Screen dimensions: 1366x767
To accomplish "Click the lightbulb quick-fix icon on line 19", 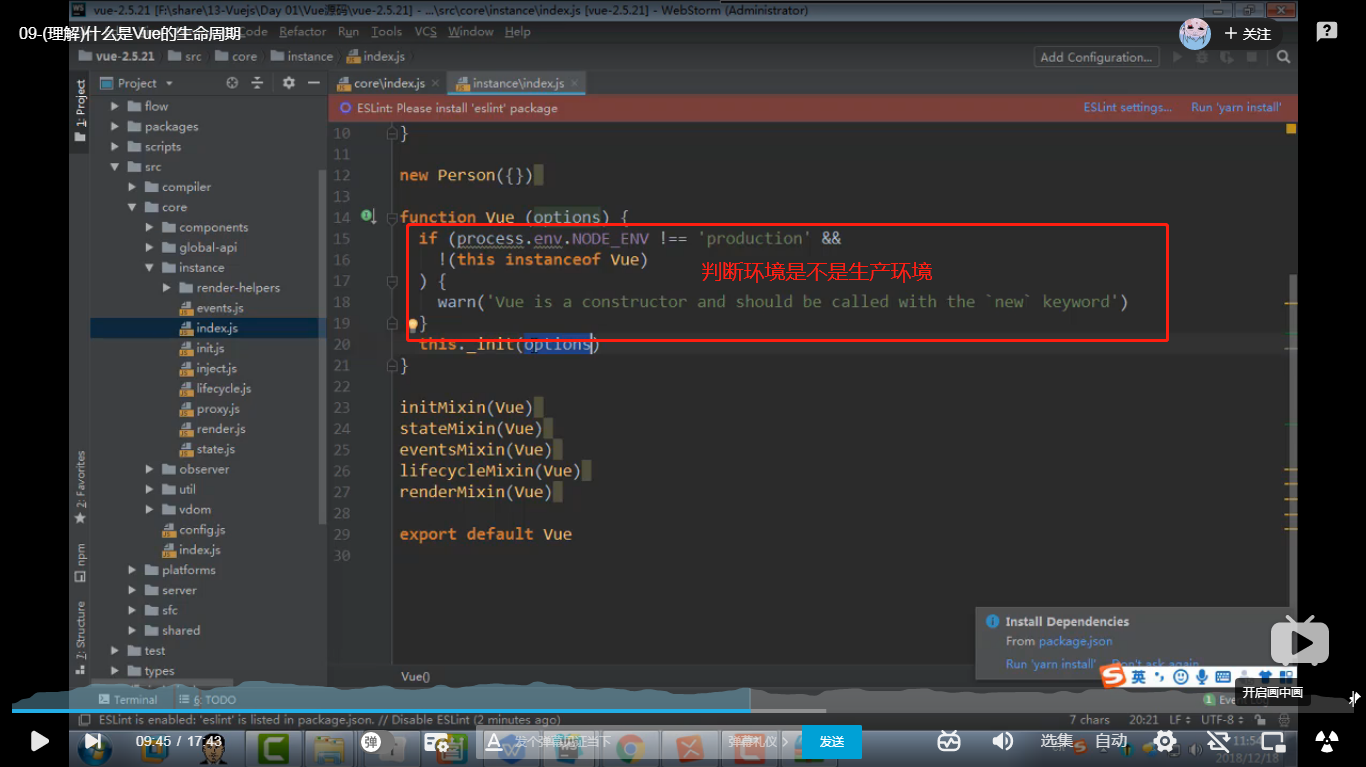I will pyautogui.click(x=412, y=324).
